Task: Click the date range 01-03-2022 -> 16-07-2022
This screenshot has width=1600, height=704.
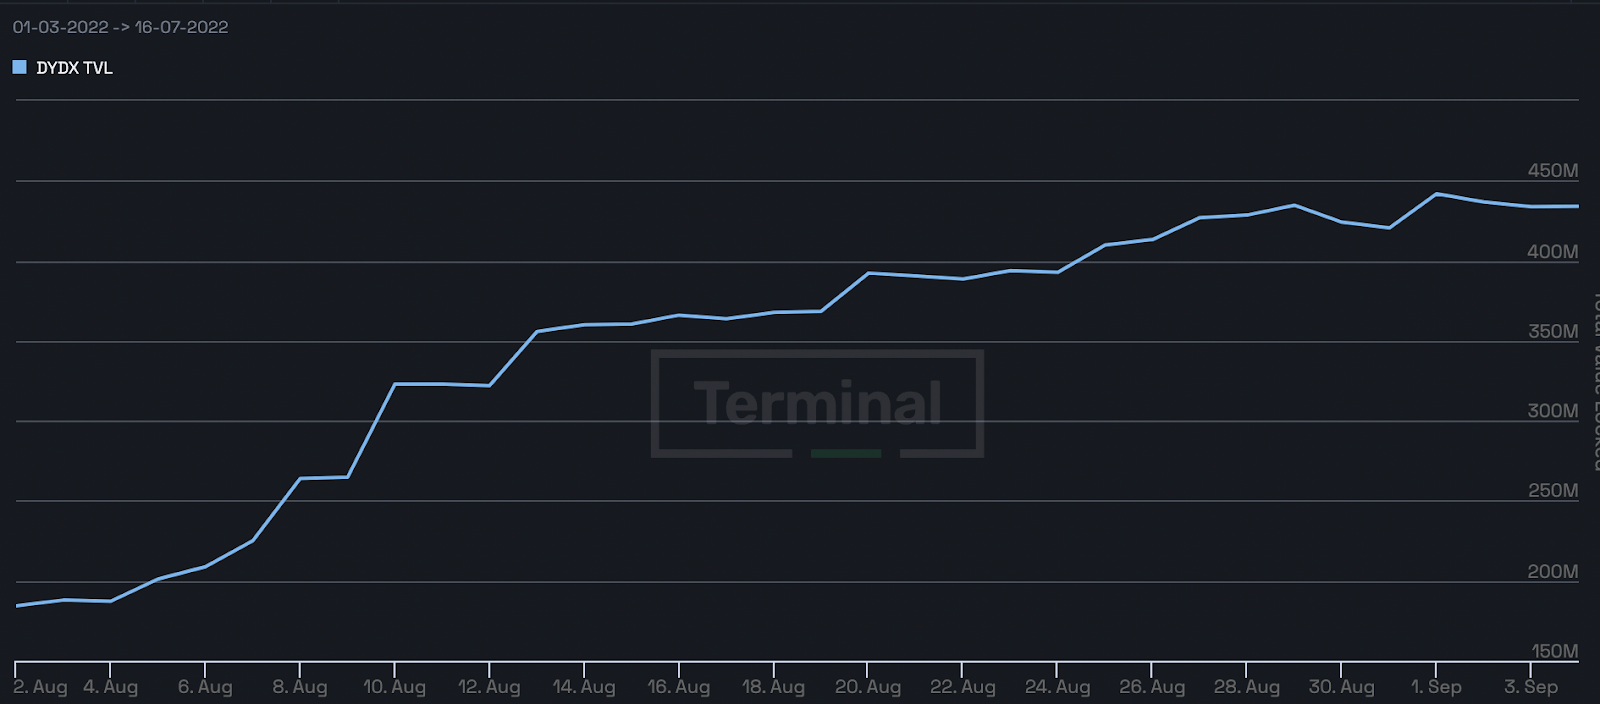Action: [120, 27]
